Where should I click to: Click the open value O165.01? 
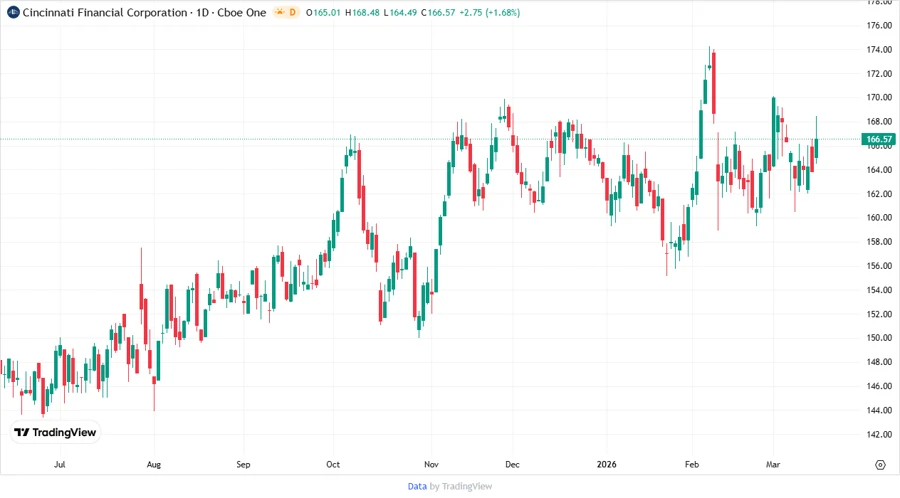tap(323, 12)
